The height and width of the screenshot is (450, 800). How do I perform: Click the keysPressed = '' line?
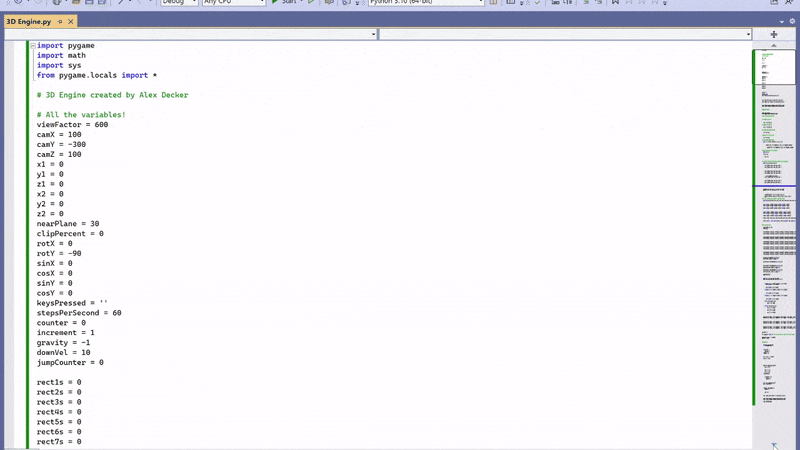click(72, 303)
